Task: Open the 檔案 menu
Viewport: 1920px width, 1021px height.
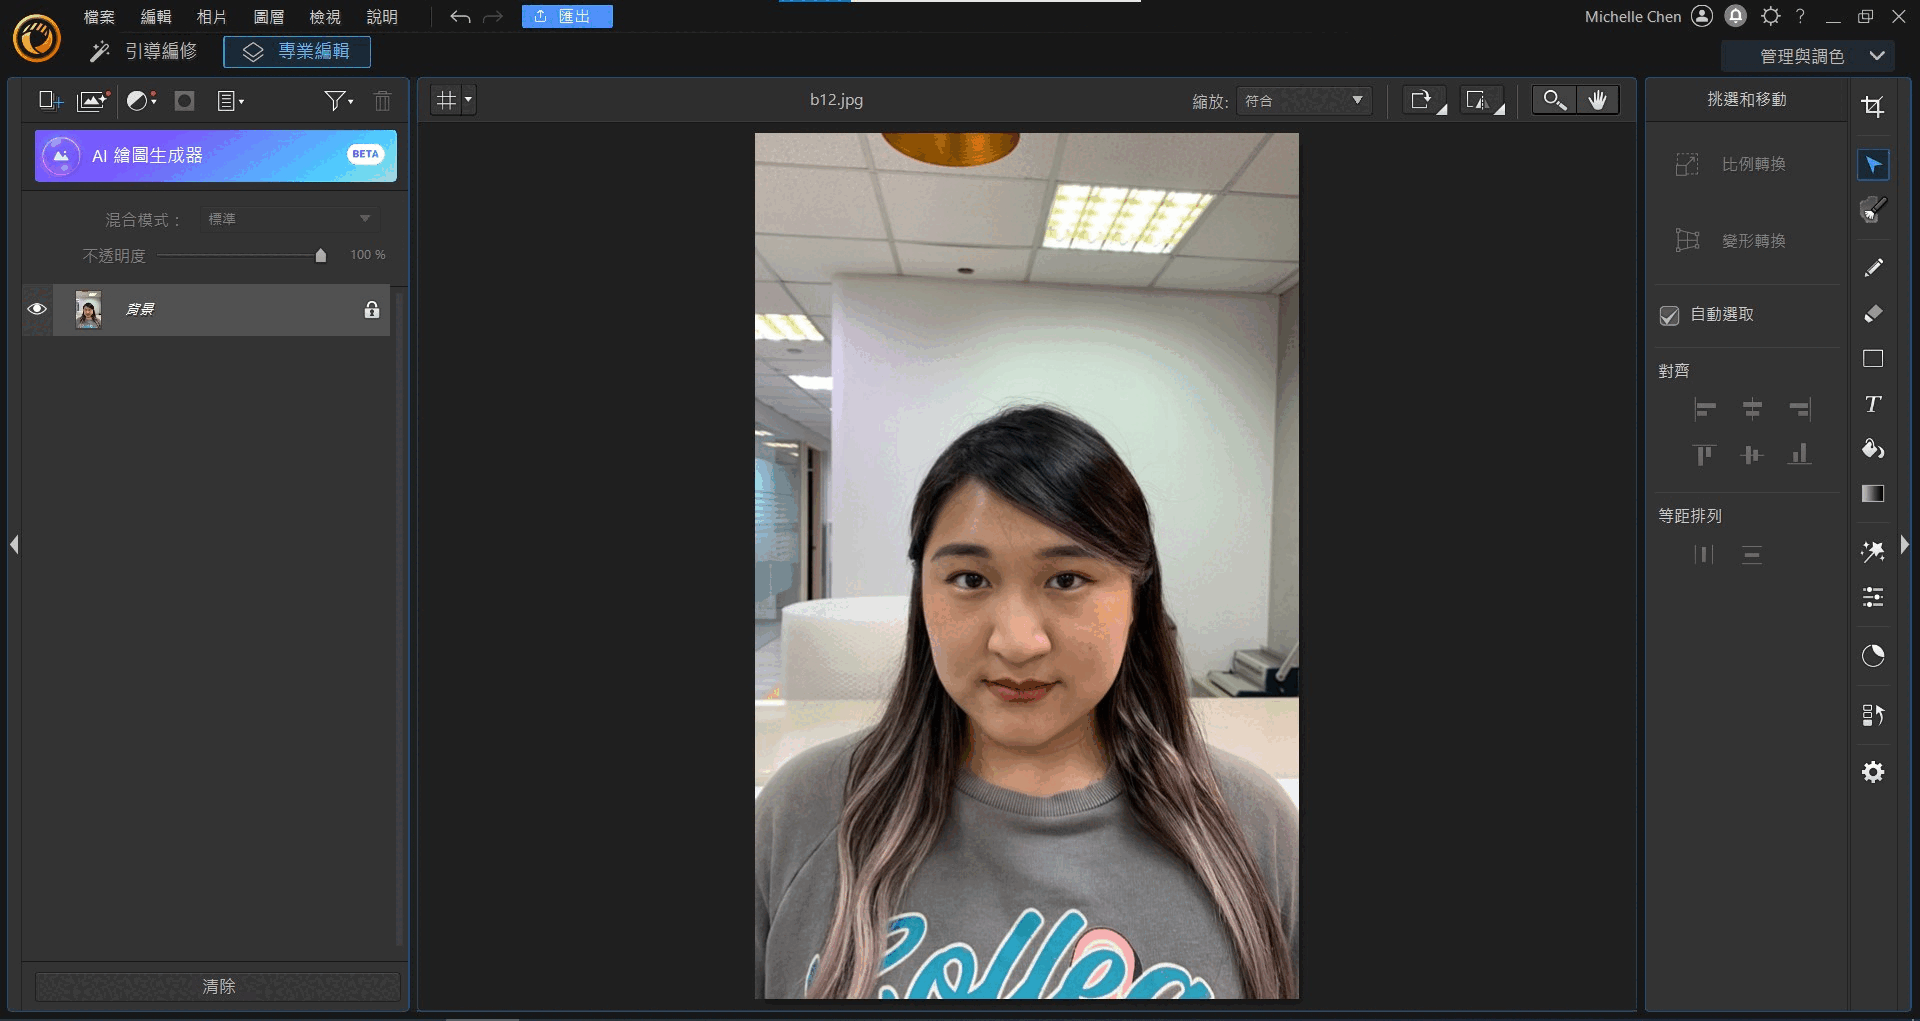Action: click(x=99, y=17)
